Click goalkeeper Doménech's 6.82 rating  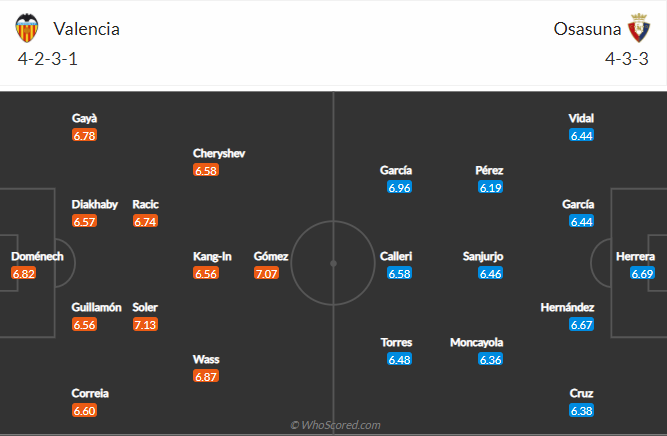23,273
